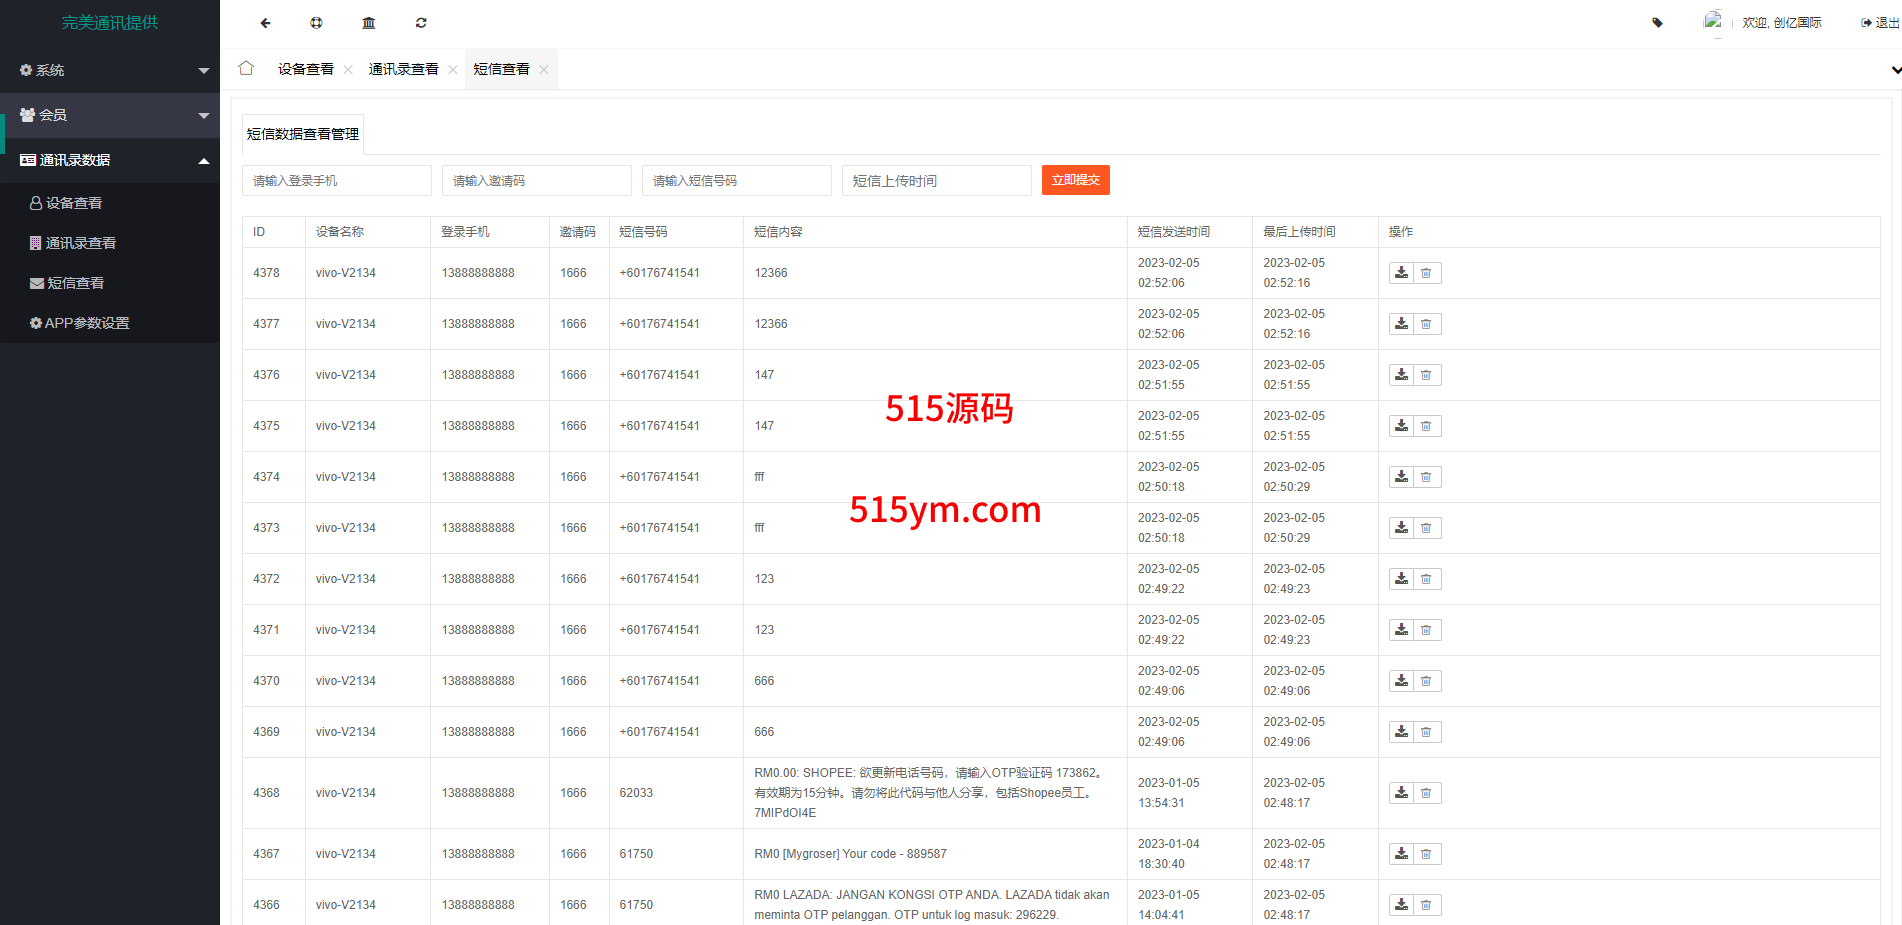The image size is (1902, 925).
Task: Delete SMS record with ID 4368
Action: (1427, 793)
